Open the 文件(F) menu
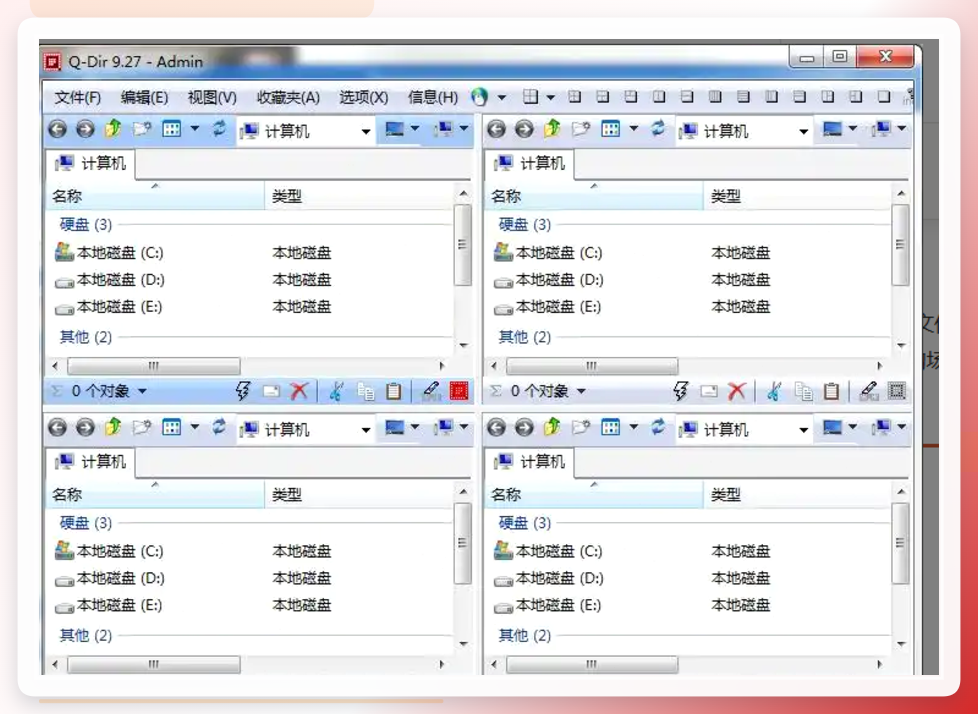Viewport: 978px width, 714px height. [x=78, y=97]
